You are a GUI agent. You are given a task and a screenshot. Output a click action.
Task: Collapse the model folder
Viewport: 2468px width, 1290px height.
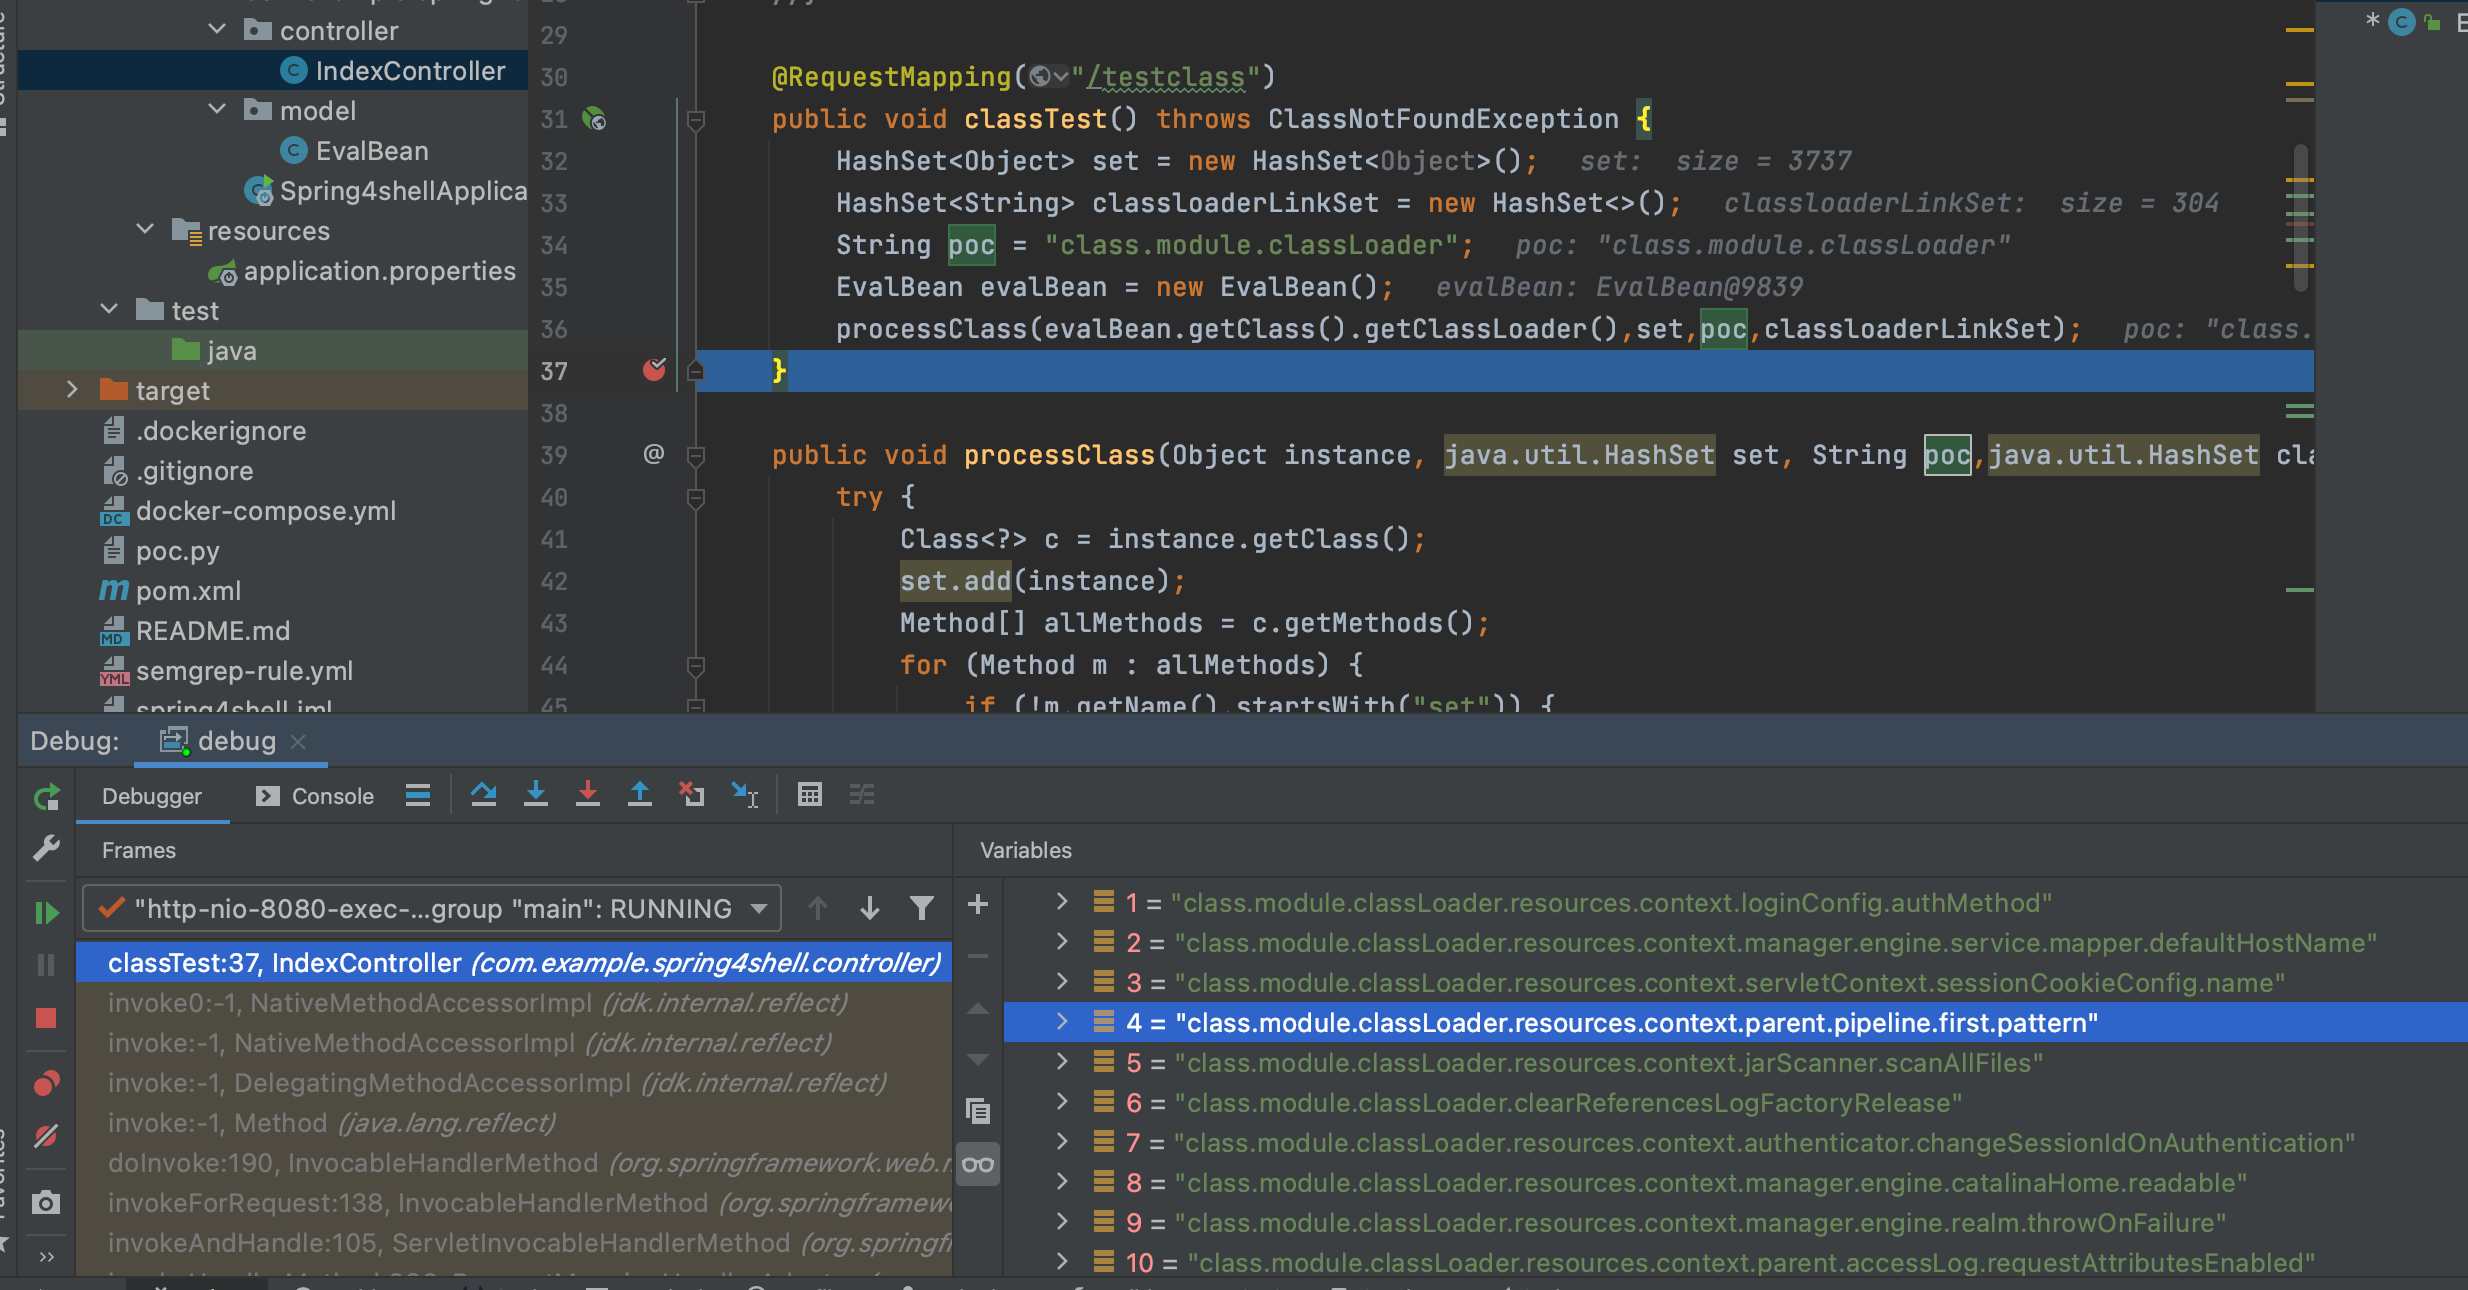click(217, 110)
